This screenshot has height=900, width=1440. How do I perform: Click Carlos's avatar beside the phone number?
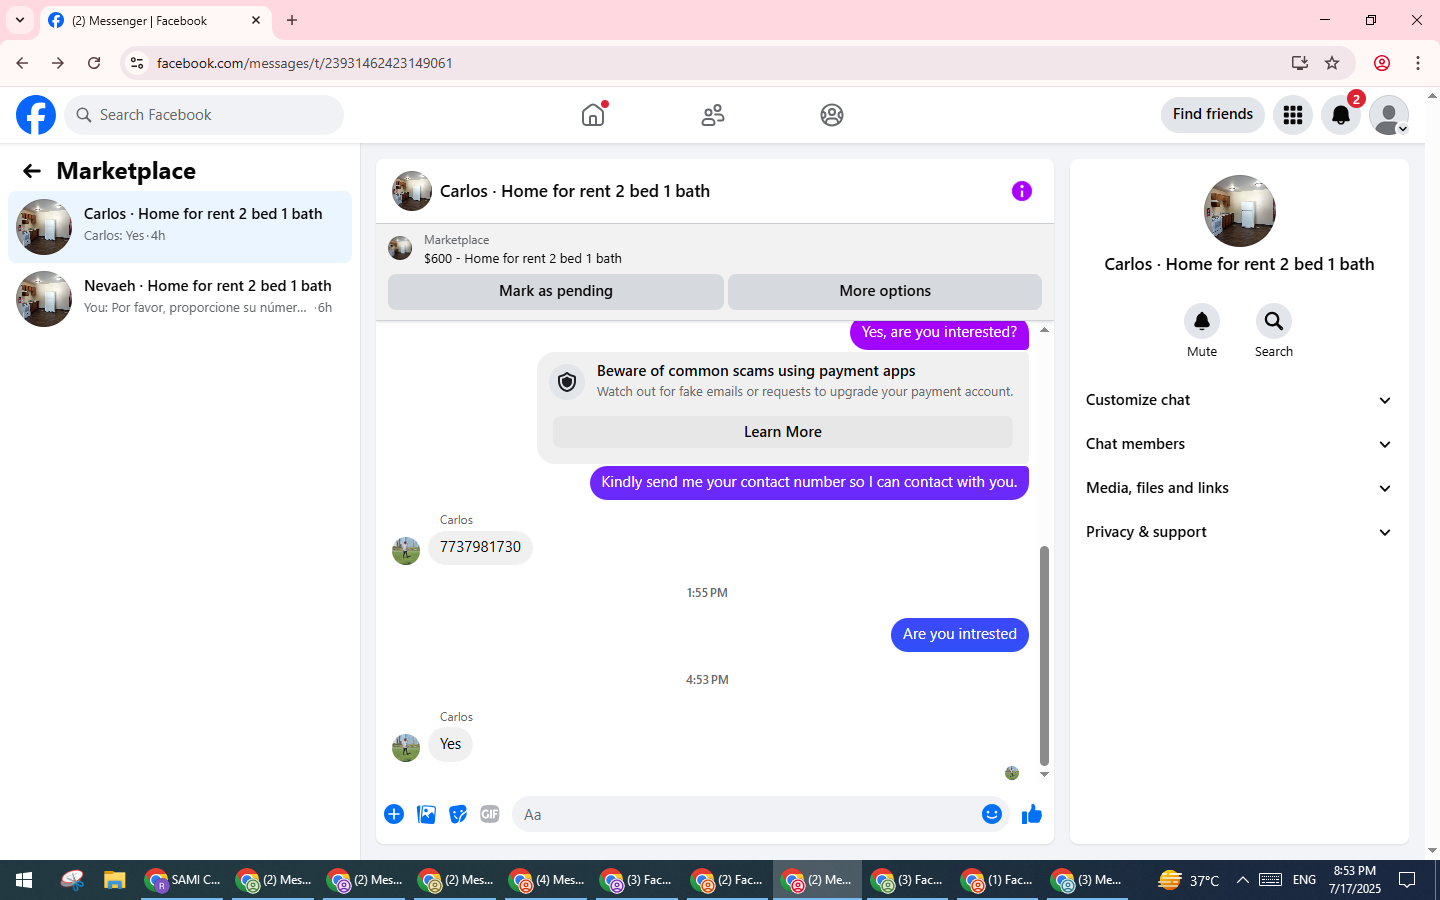point(406,551)
